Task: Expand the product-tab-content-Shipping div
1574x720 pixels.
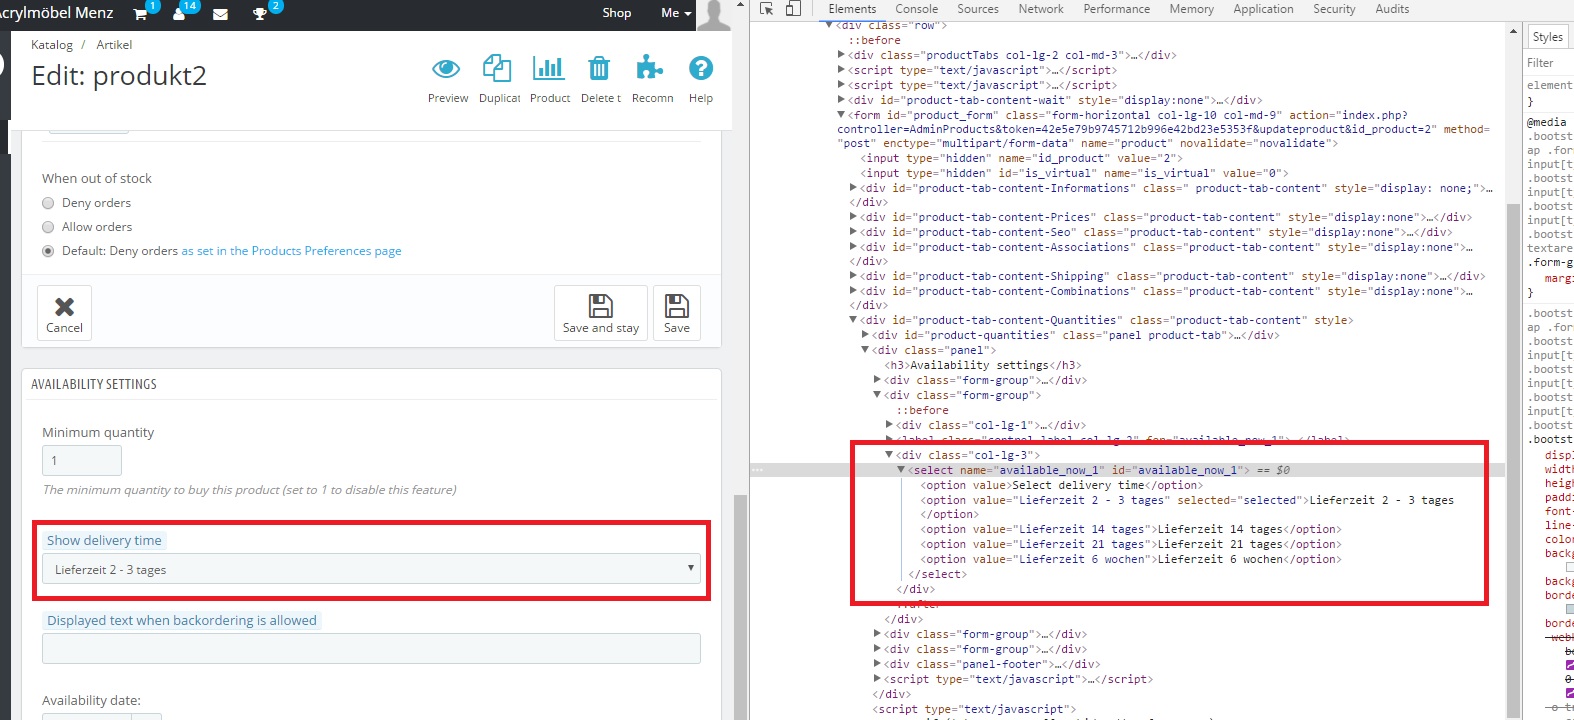Action: coord(853,276)
